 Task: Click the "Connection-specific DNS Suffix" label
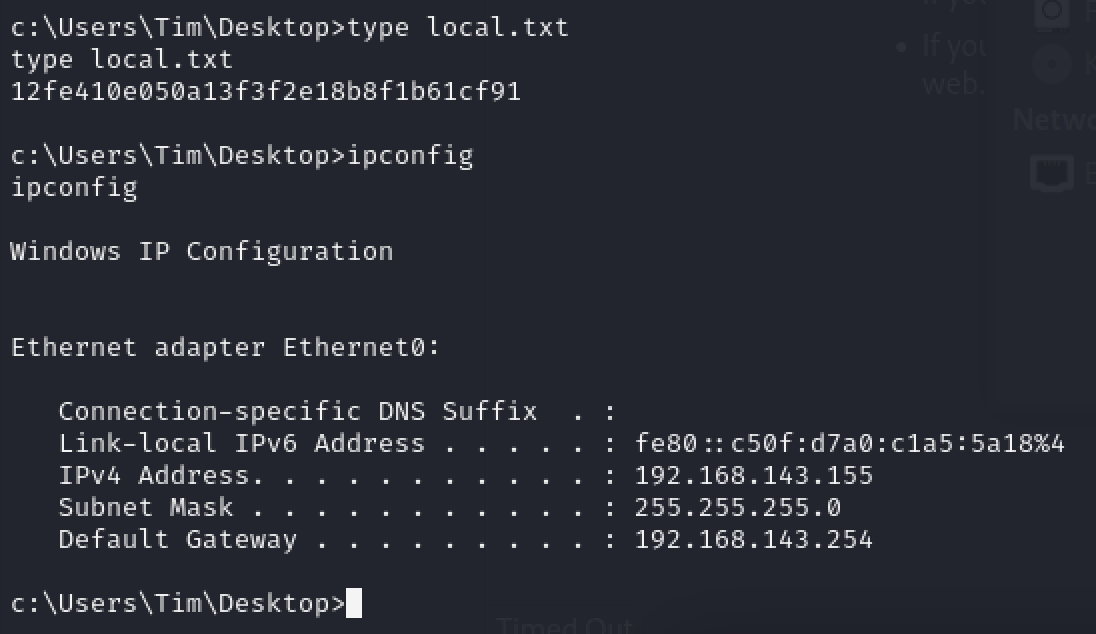297,412
